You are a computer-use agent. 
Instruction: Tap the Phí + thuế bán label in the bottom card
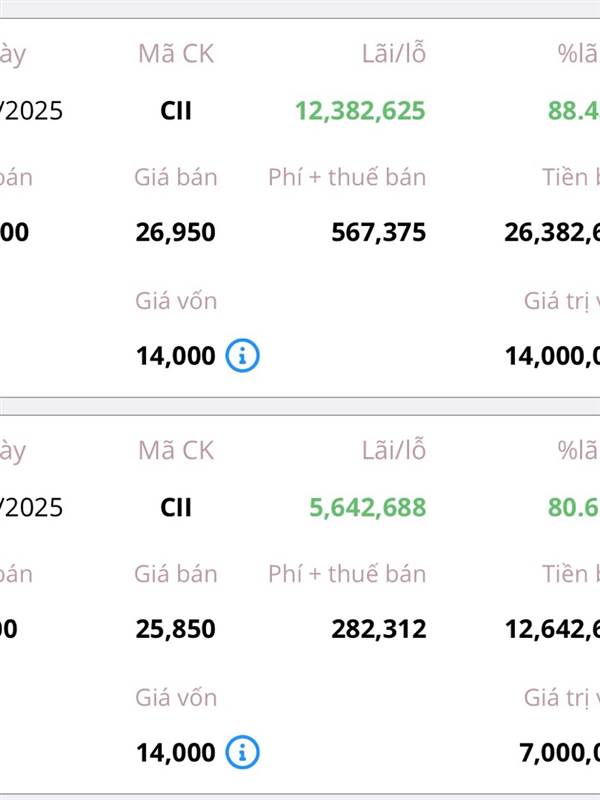(x=347, y=574)
